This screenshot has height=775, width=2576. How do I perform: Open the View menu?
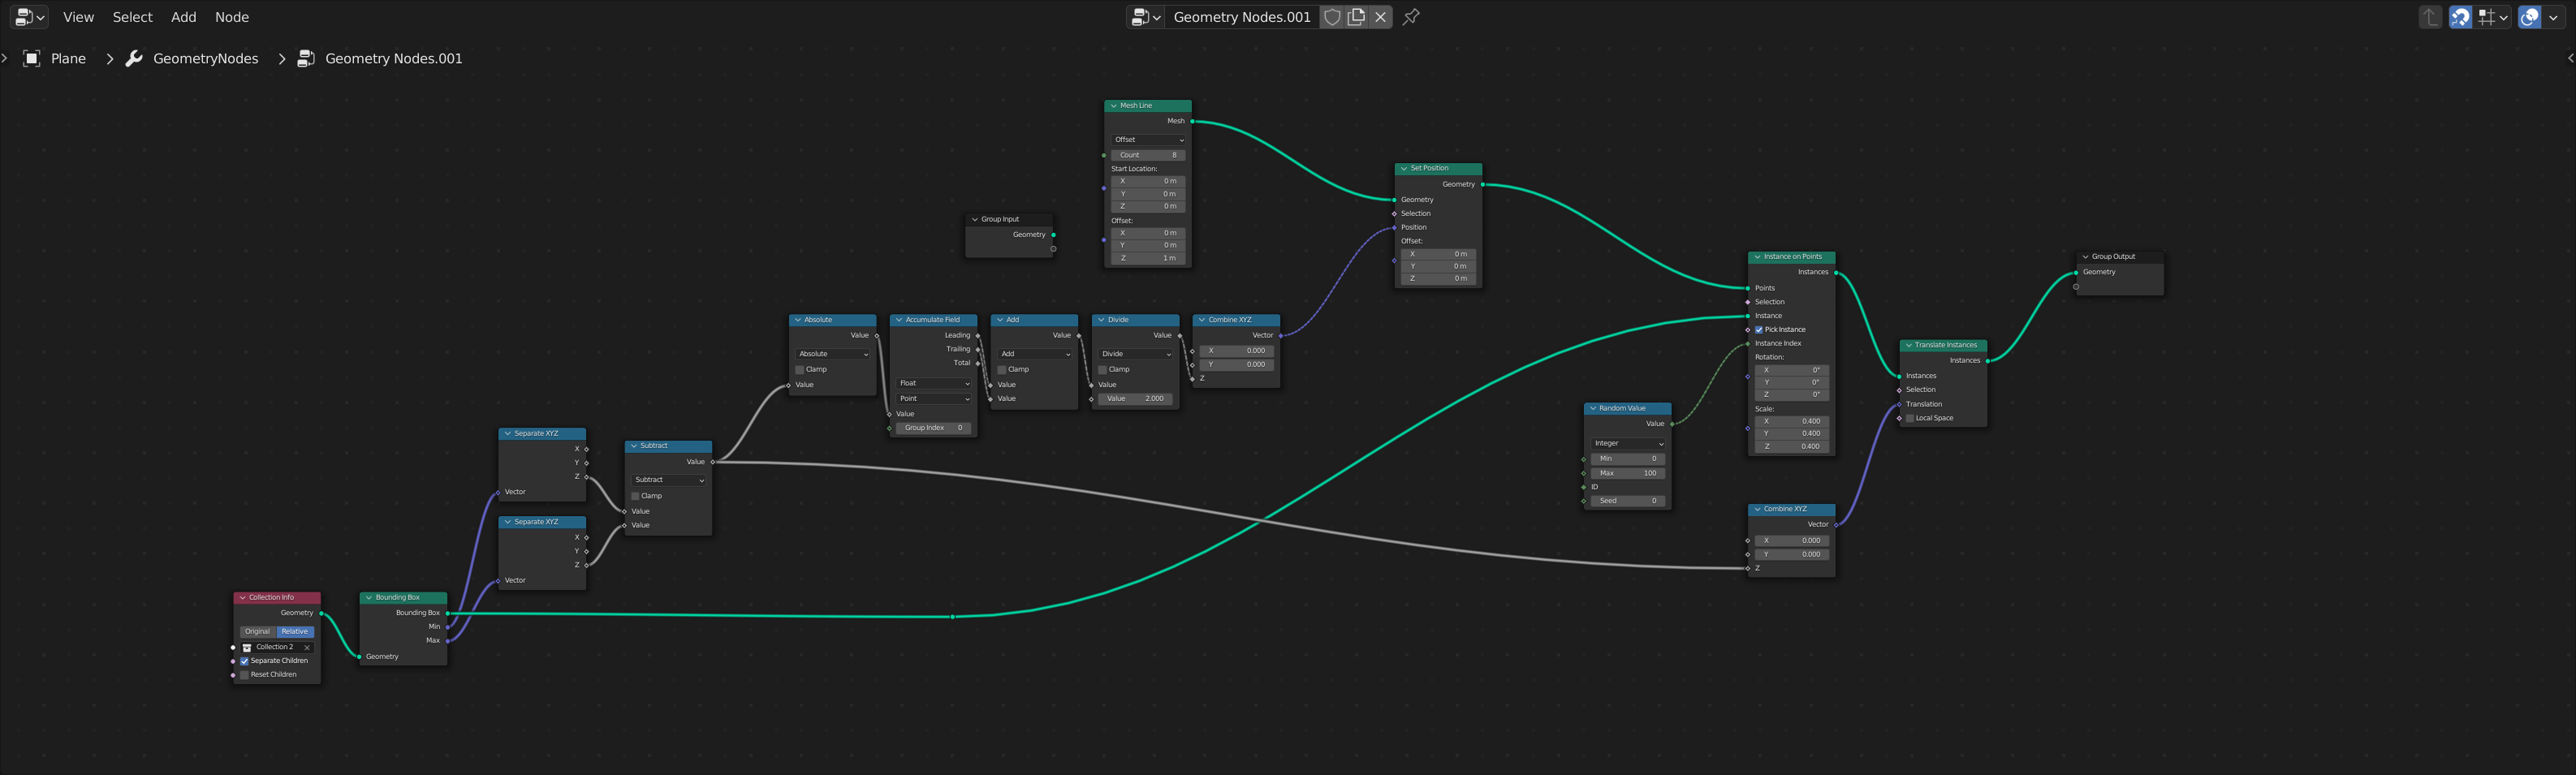pyautogui.click(x=78, y=17)
